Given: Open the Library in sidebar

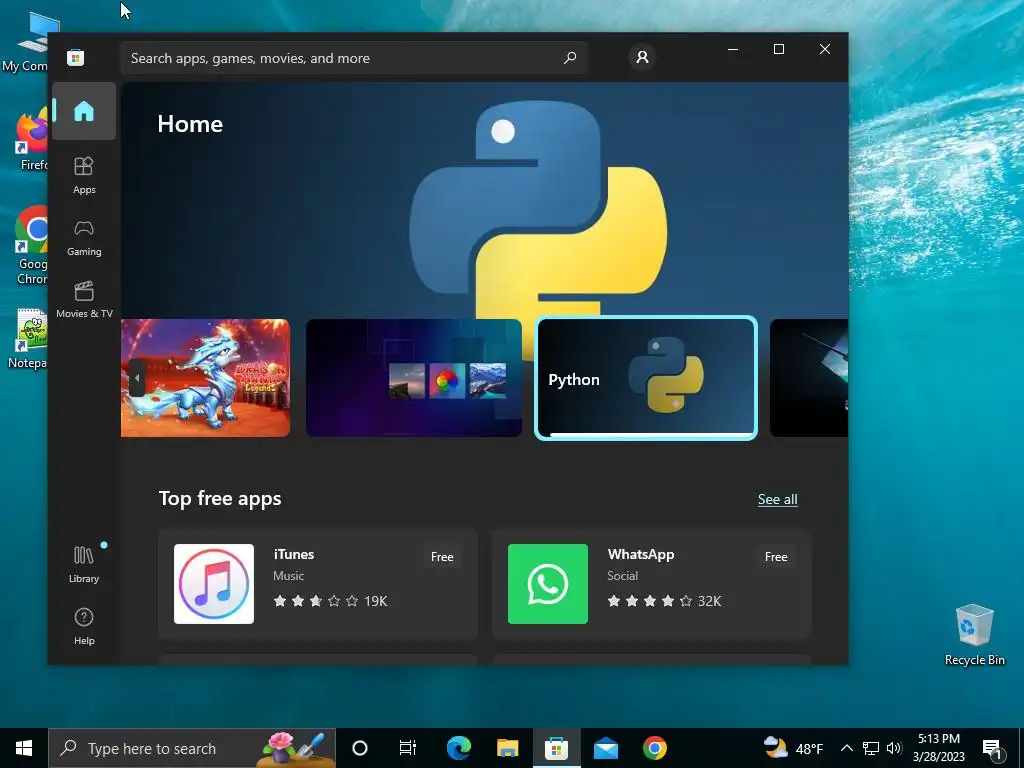Looking at the screenshot, I should pos(84,564).
